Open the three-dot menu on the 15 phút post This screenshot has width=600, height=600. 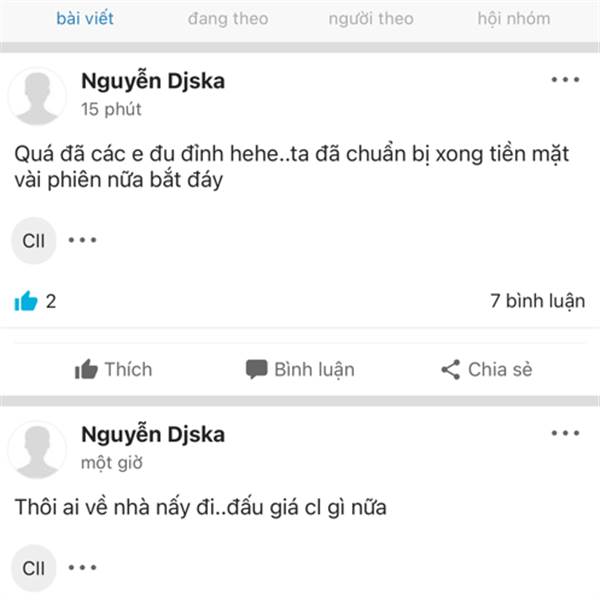(565, 80)
